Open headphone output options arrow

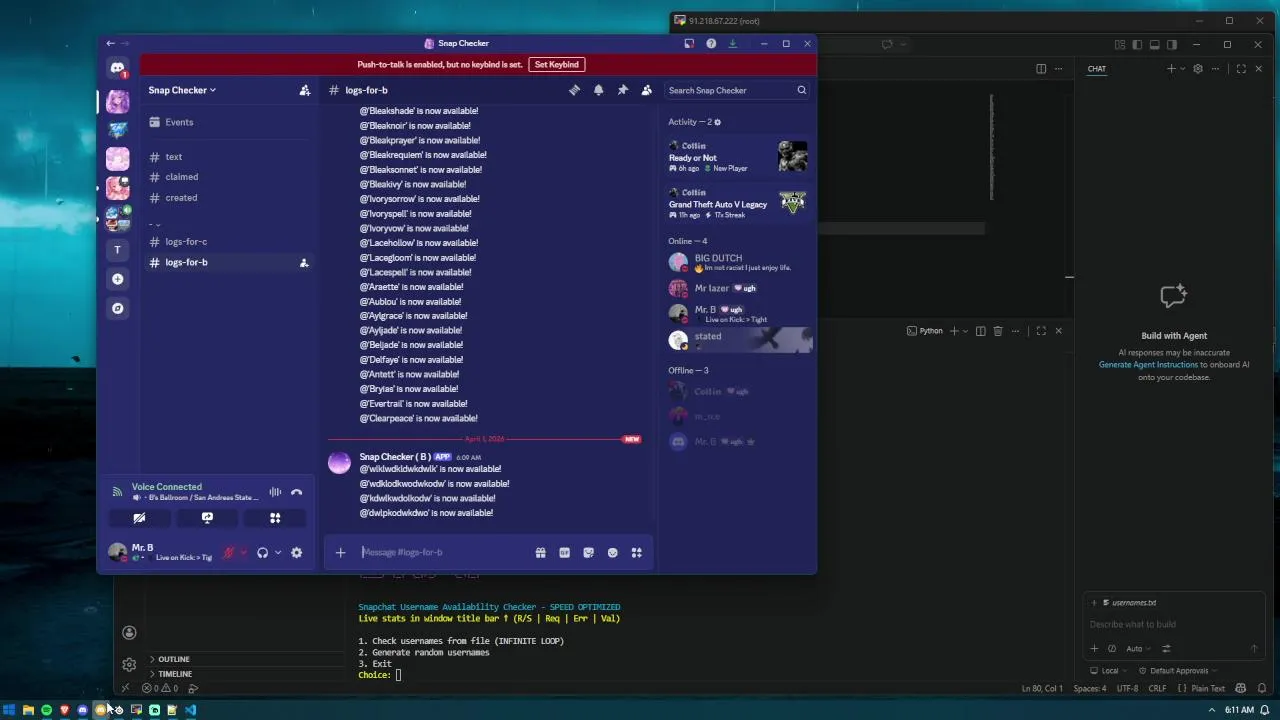pyautogui.click(x=278, y=552)
